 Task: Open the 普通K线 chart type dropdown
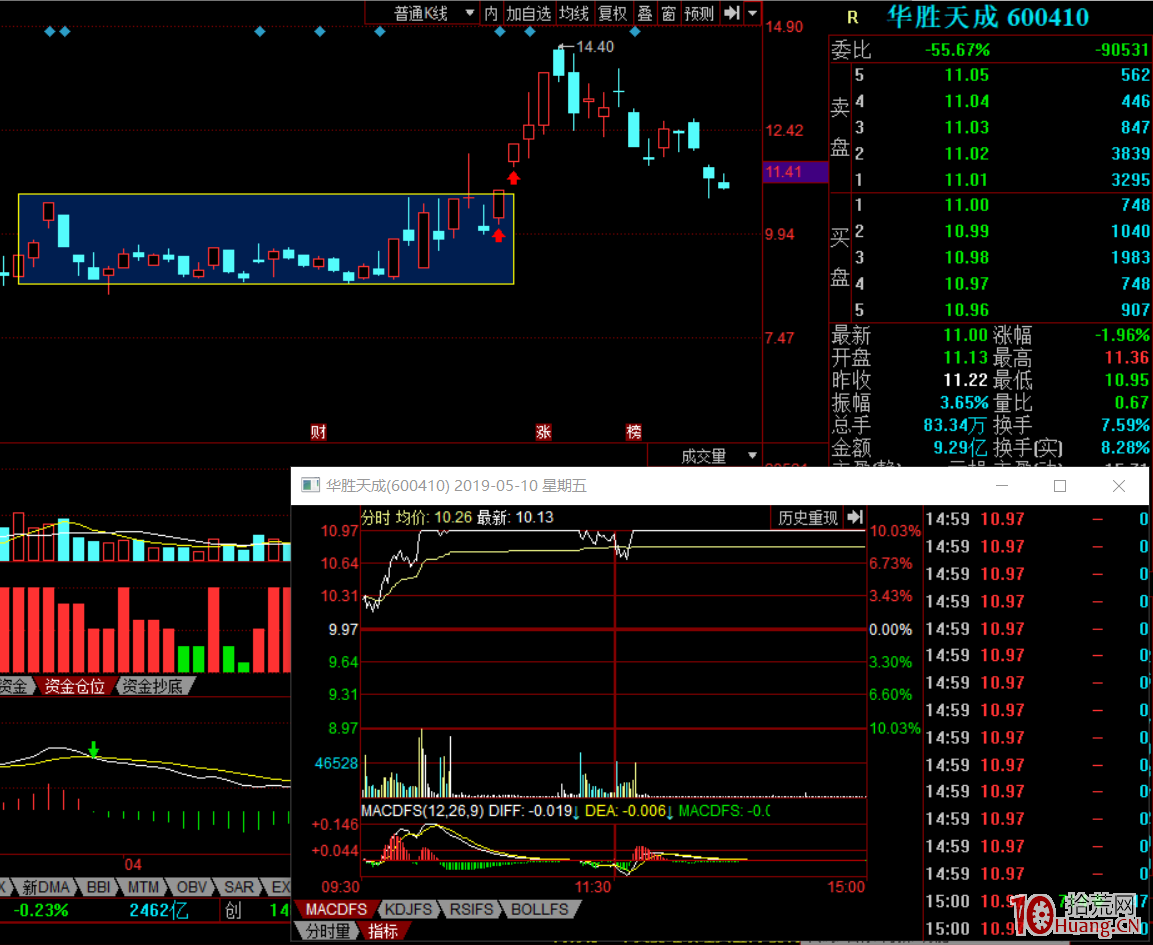434,13
